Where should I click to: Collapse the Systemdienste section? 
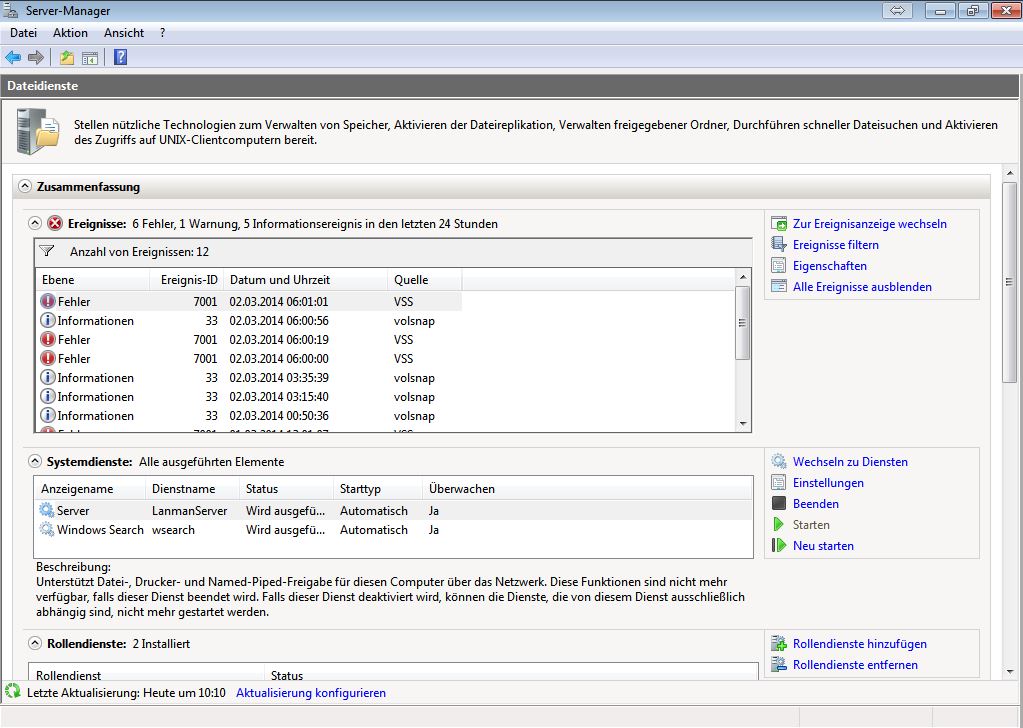(x=35, y=462)
